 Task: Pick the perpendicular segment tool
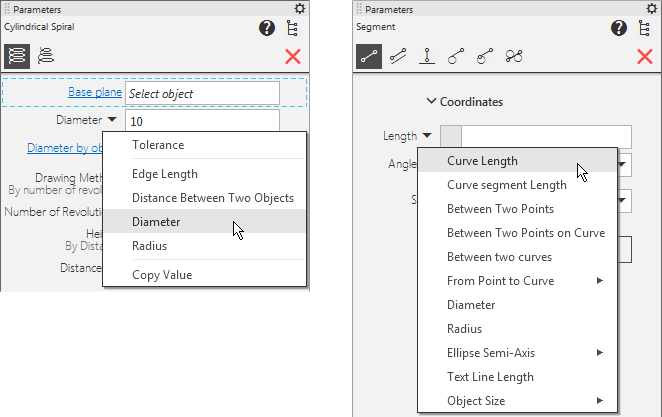[427, 56]
